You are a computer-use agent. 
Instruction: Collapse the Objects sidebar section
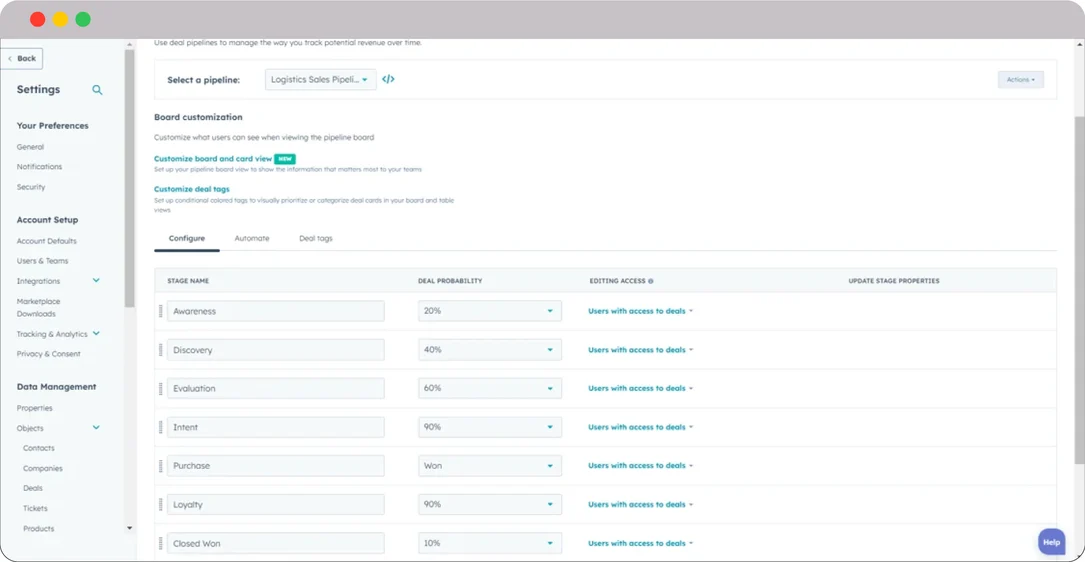(x=96, y=428)
